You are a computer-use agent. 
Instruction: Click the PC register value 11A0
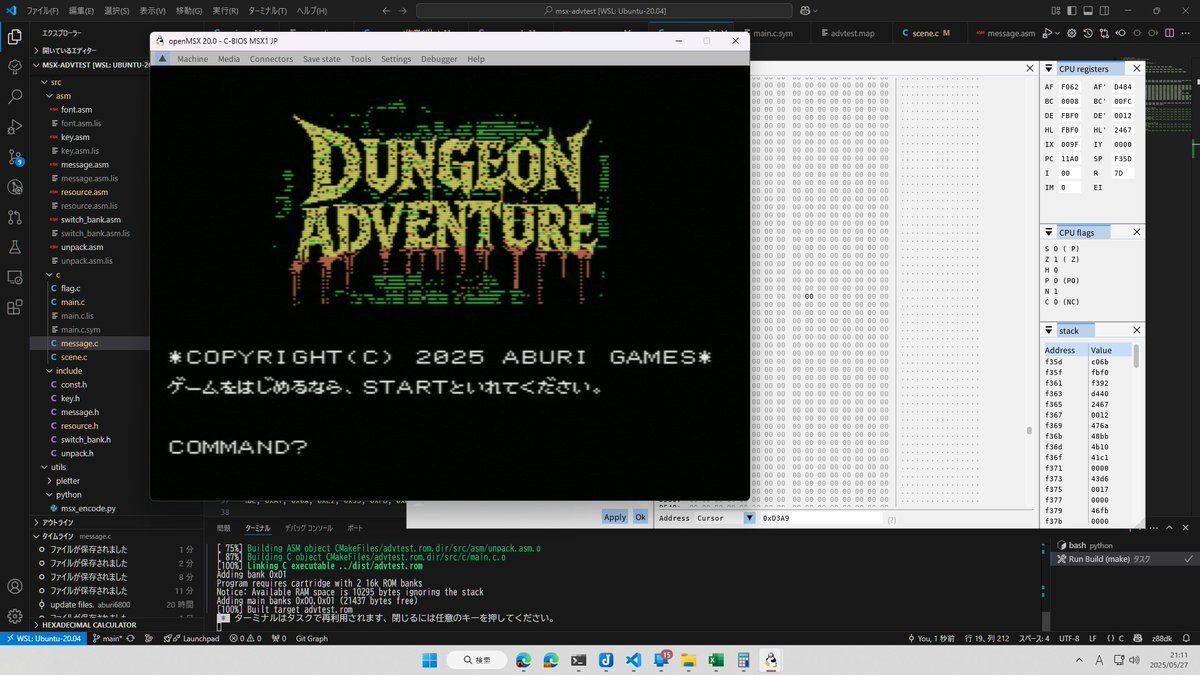tap(1070, 158)
